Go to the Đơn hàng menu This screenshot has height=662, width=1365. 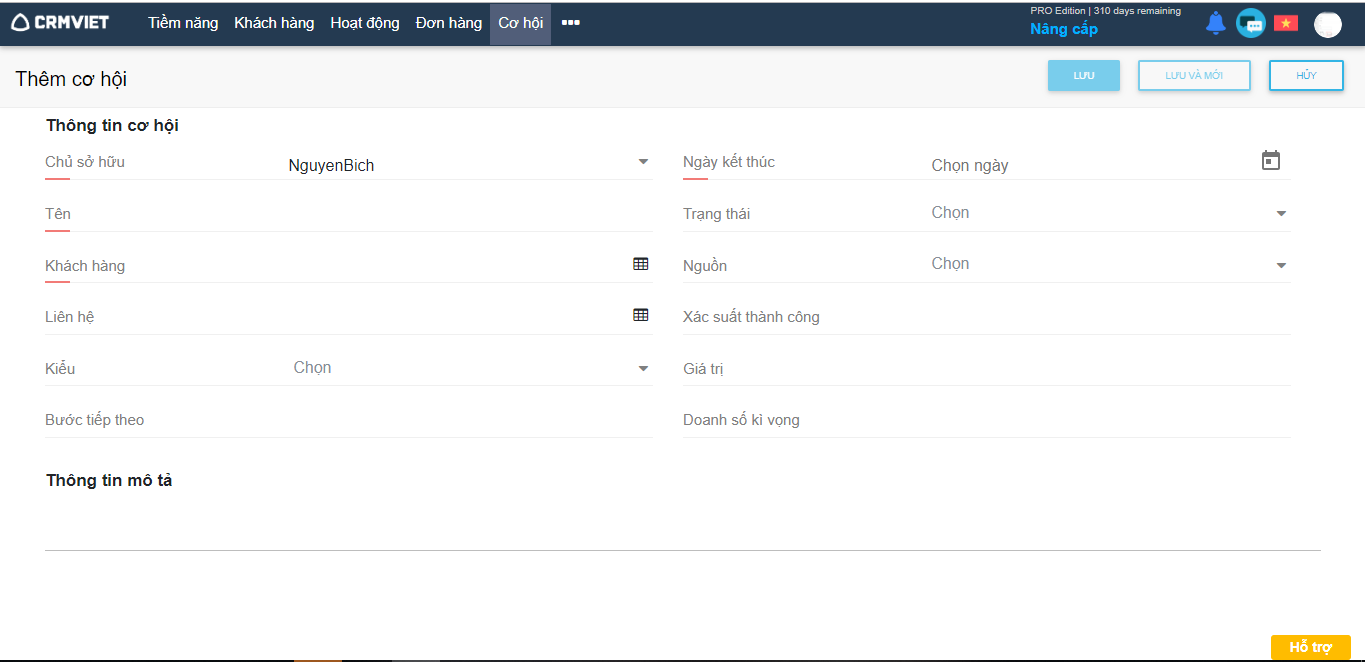449,23
